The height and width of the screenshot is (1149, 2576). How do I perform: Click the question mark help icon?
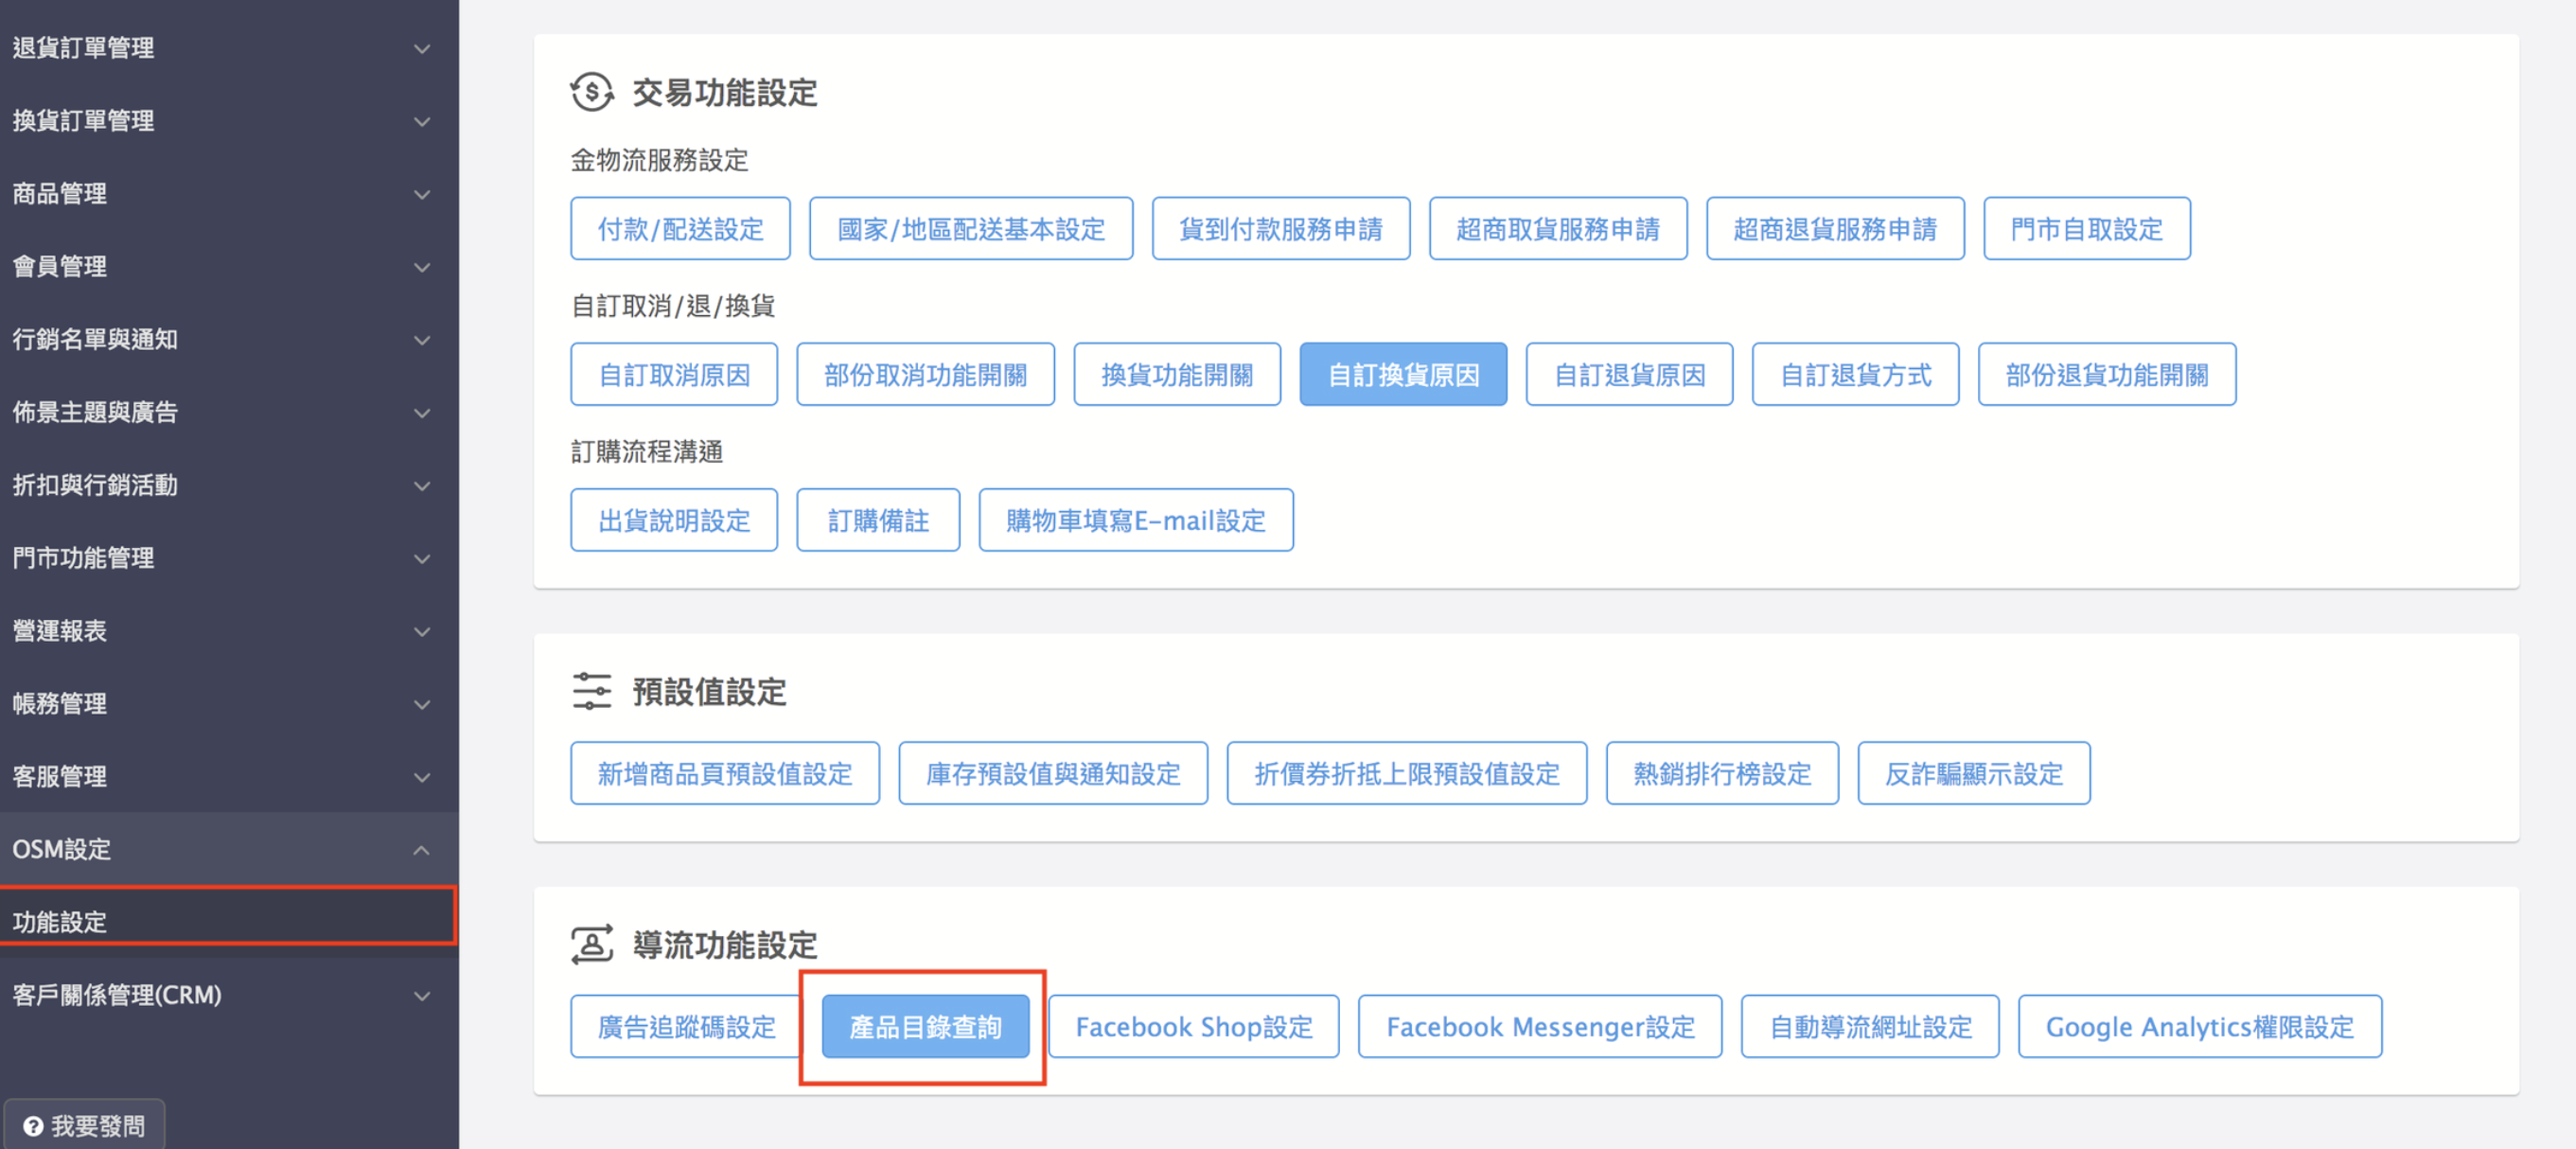pyautogui.click(x=33, y=1126)
